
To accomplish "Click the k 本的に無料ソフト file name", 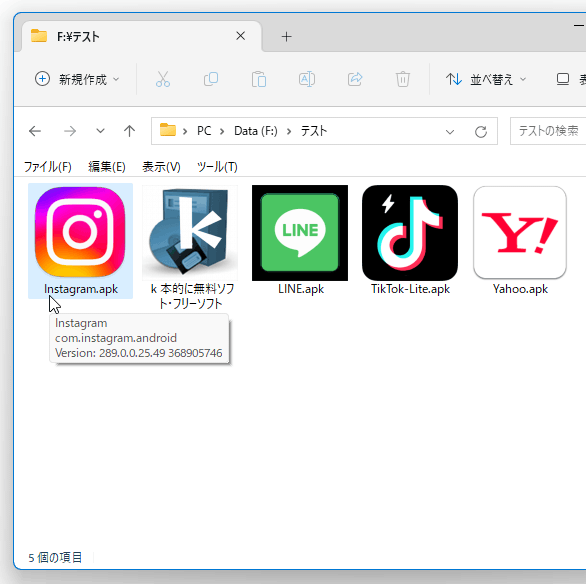I will [x=191, y=296].
